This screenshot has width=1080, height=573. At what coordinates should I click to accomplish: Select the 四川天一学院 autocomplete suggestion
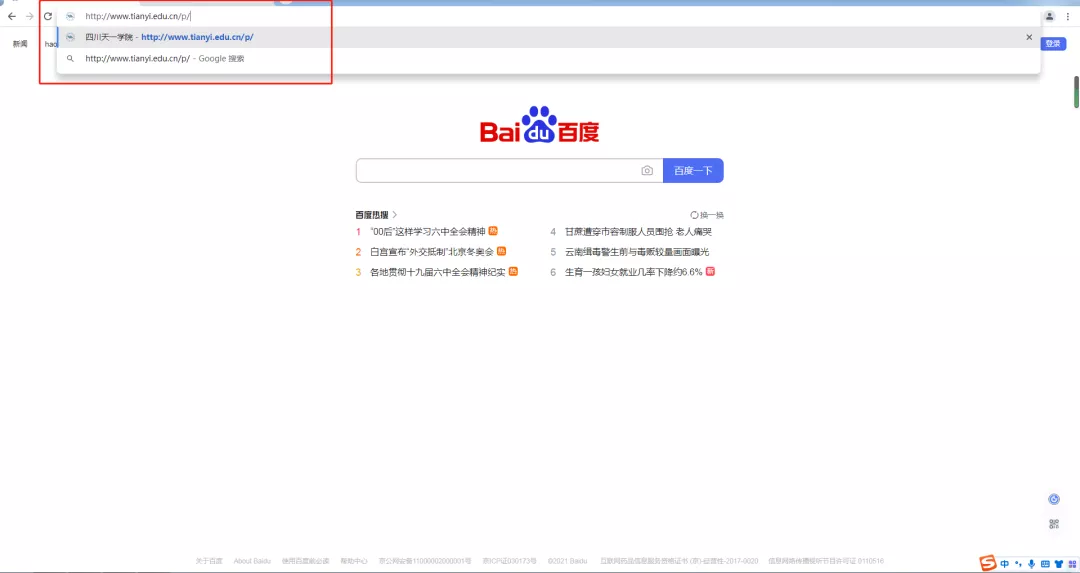tap(548, 37)
